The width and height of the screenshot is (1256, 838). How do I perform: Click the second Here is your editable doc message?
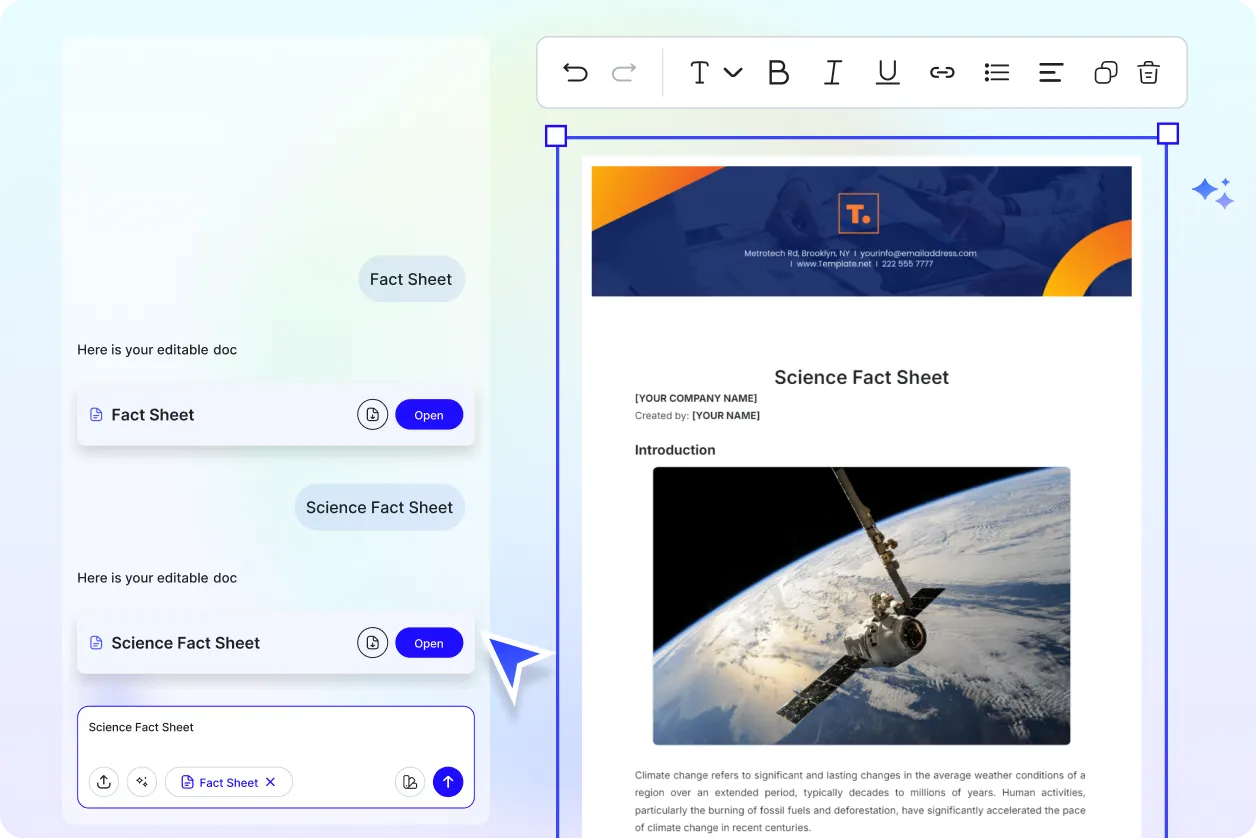(157, 578)
